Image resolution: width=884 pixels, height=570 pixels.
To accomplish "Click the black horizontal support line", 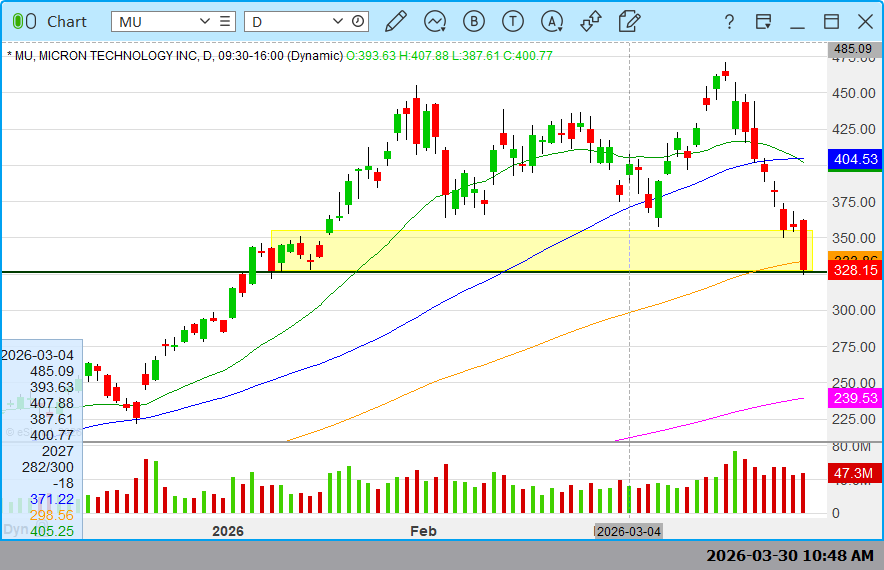I will [414, 272].
